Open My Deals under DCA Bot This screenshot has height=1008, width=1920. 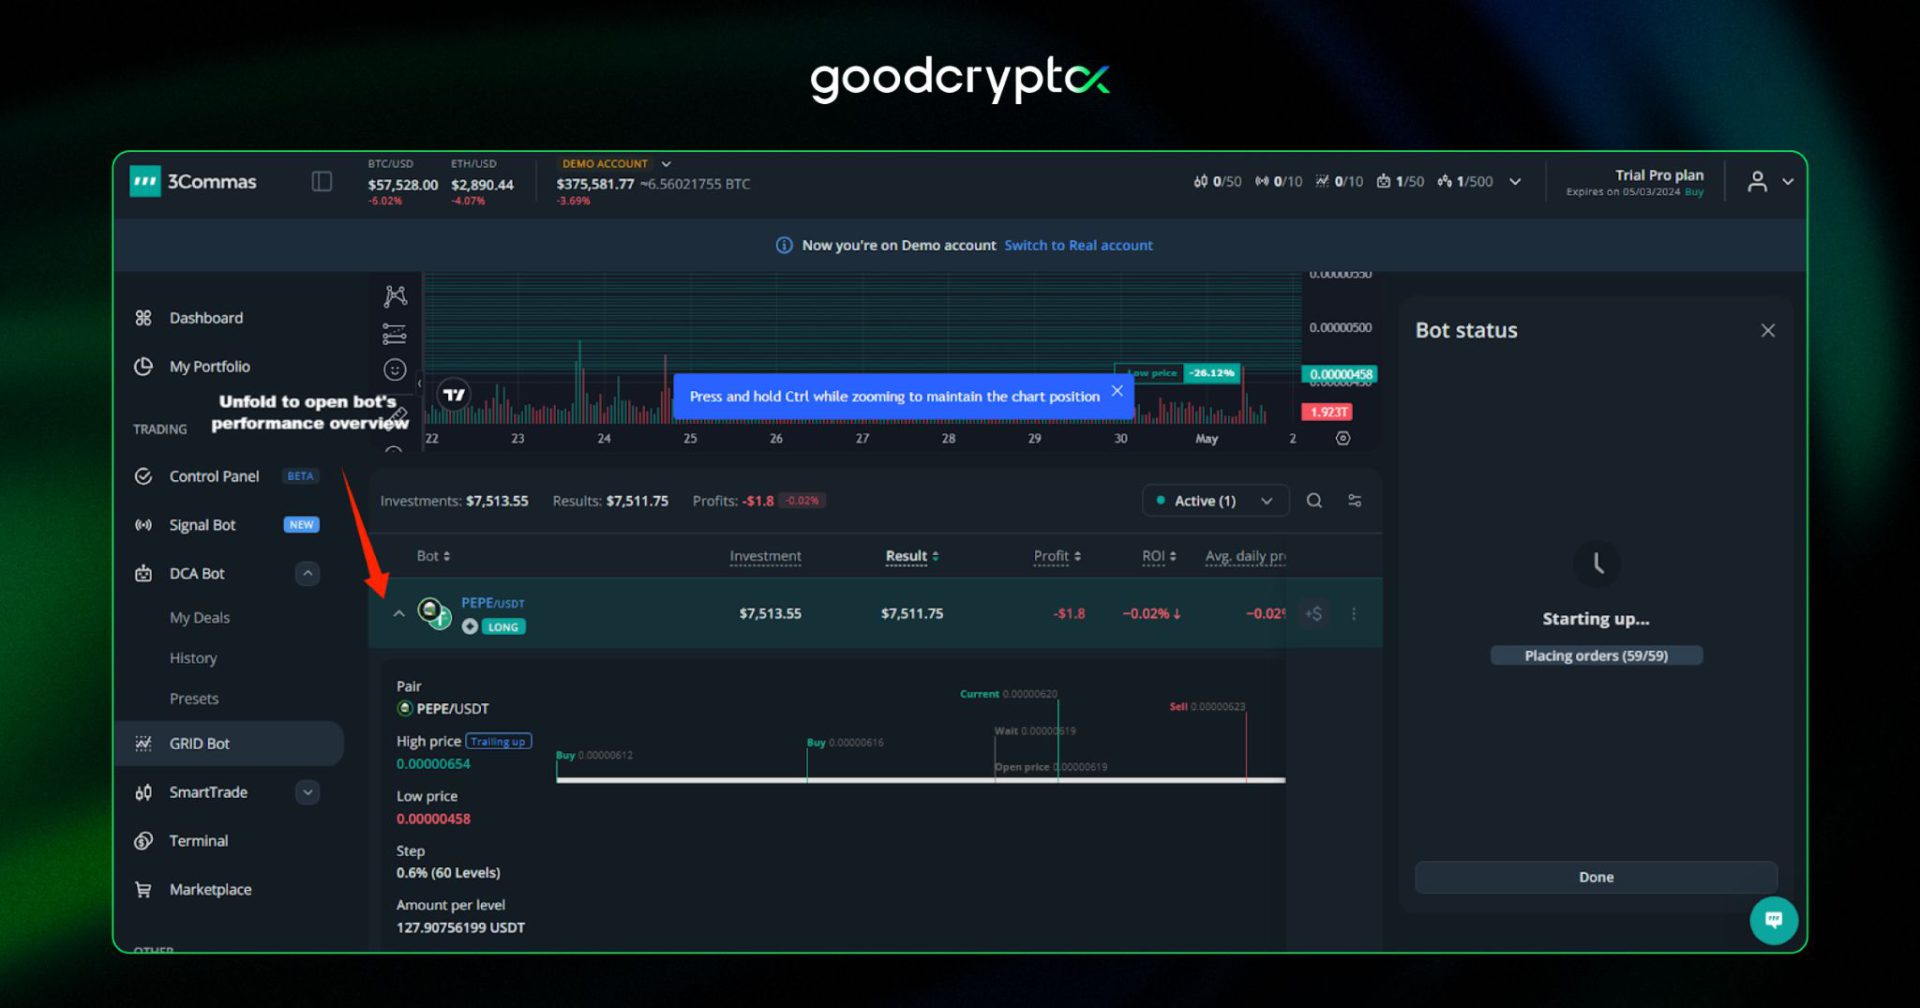coord(200,618)
